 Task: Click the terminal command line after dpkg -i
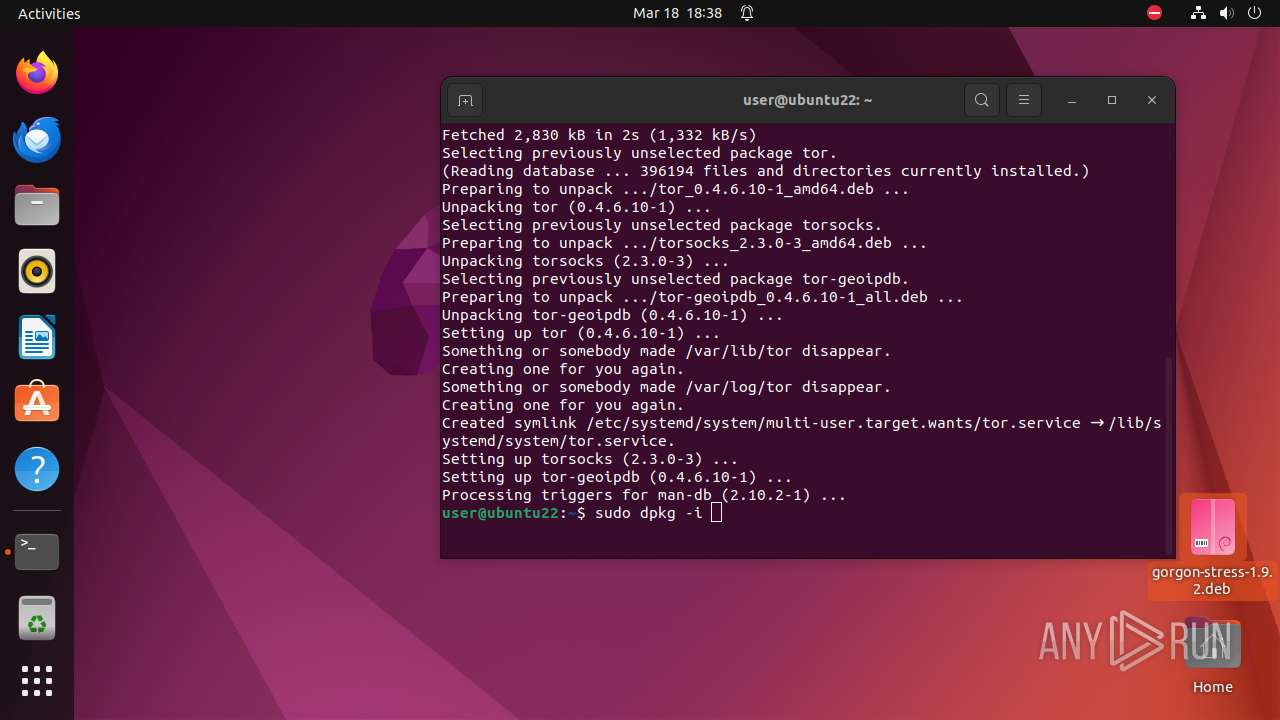[716, 513]
